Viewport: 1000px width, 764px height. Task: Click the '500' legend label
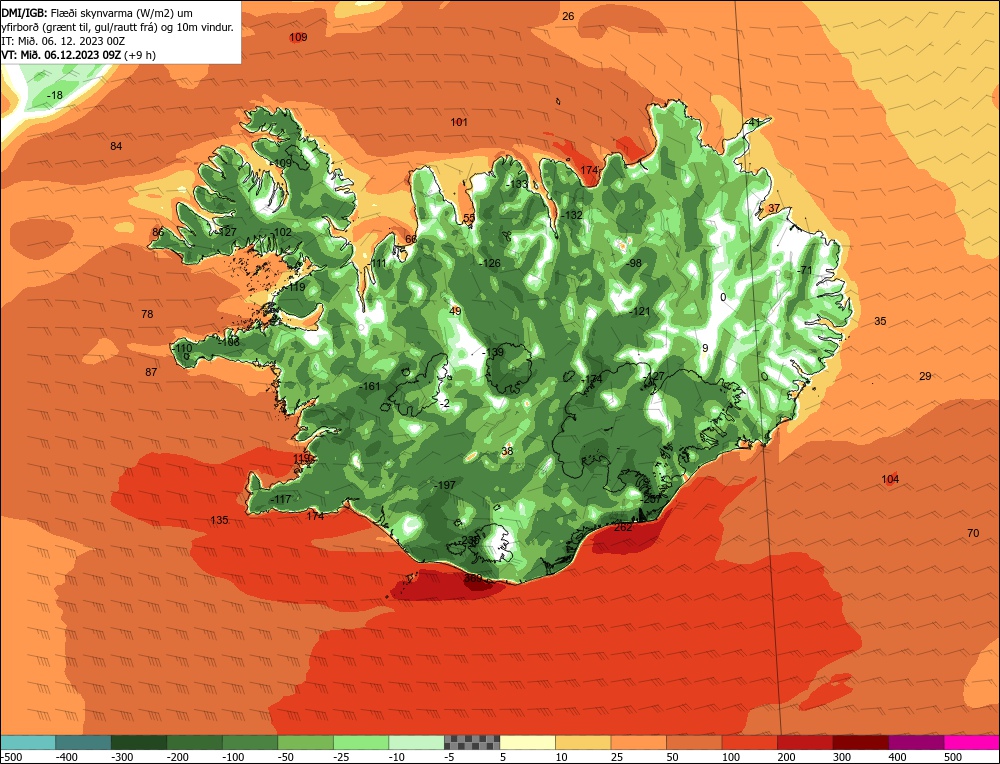click(x=953, y=757)
